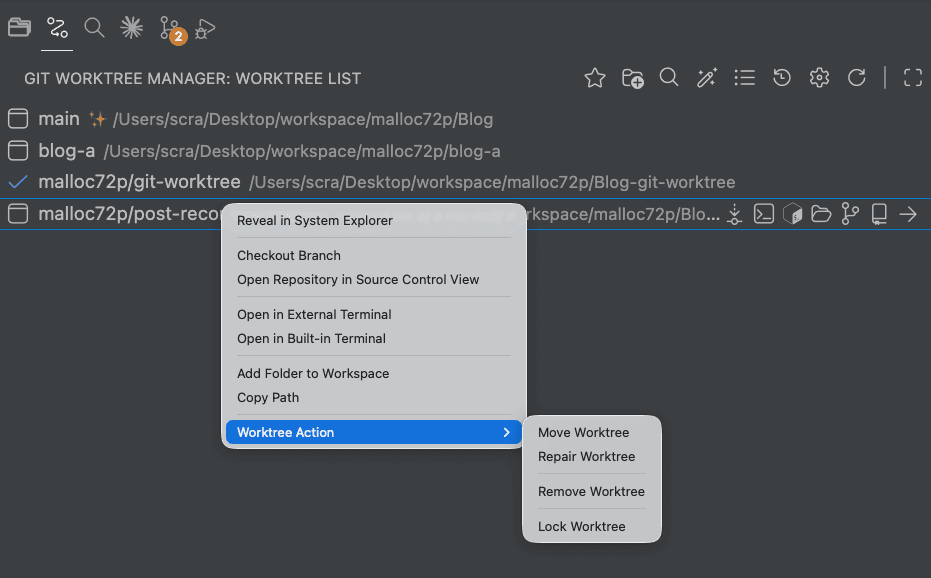This screenshot has height=578, width=931.
Task: Choose Lock Worktree in the submenu
Action: click(x=581, y=527)
